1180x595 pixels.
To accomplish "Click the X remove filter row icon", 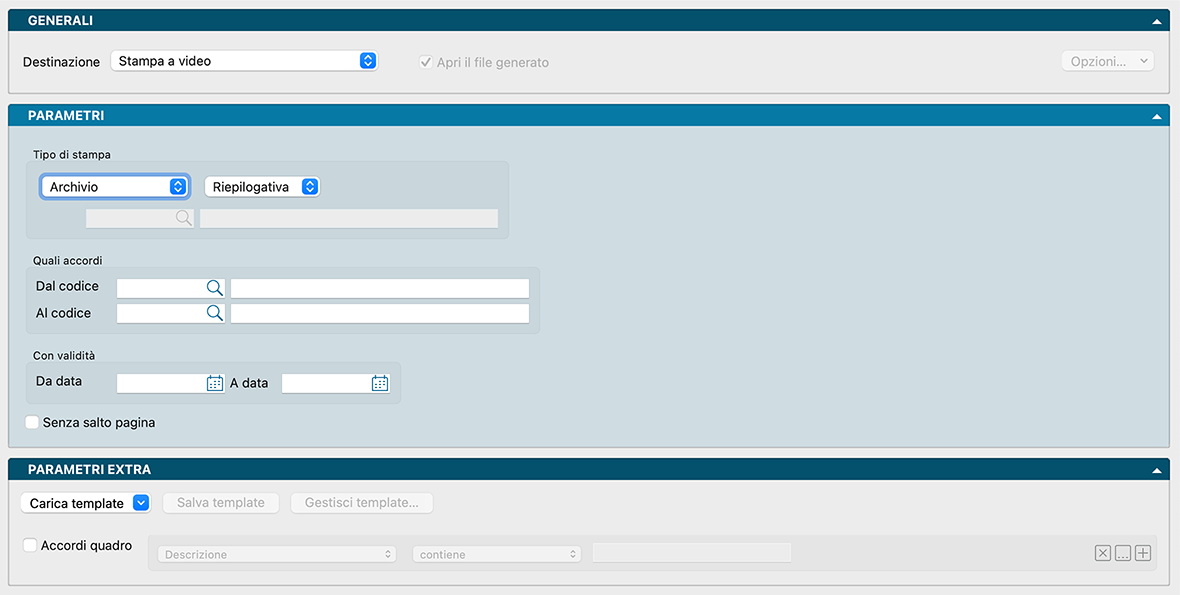I will (1102, 554).
